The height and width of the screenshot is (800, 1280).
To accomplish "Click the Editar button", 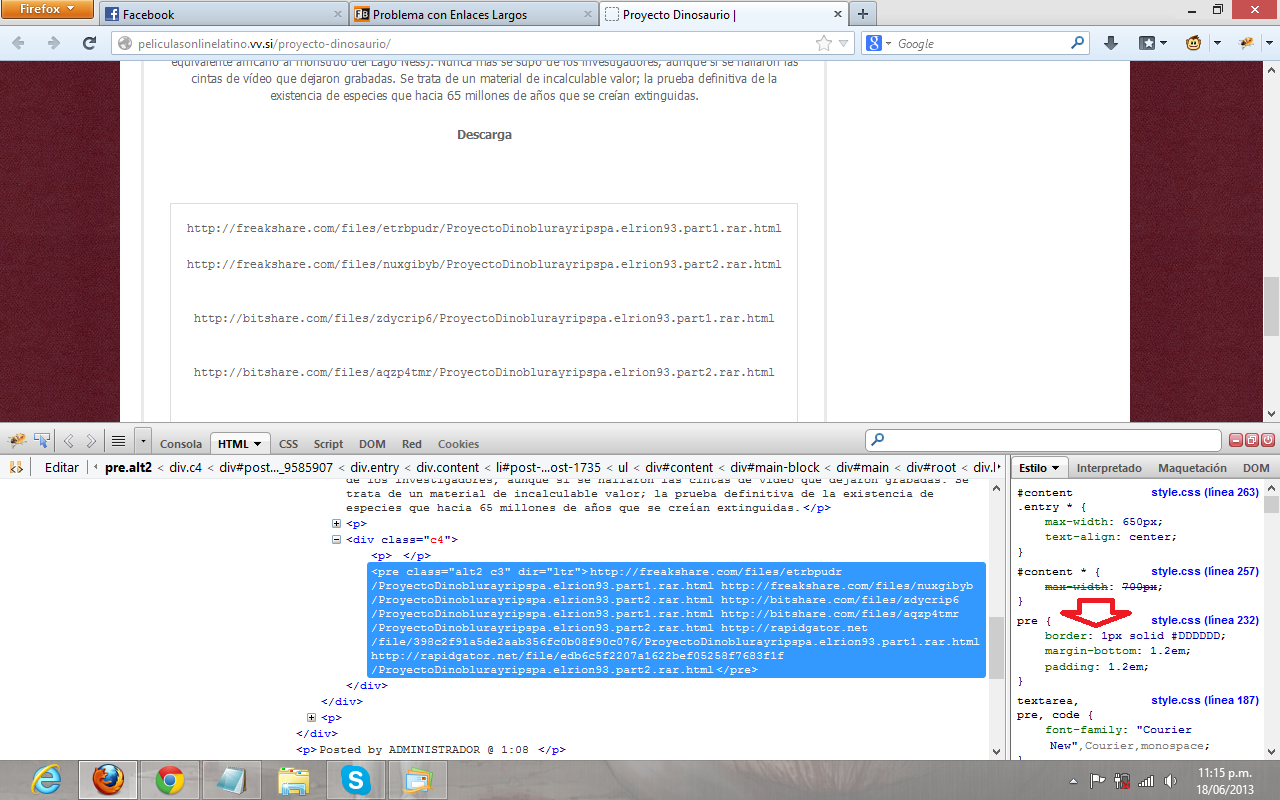I will pyautogui.click(x=62, y=467).
